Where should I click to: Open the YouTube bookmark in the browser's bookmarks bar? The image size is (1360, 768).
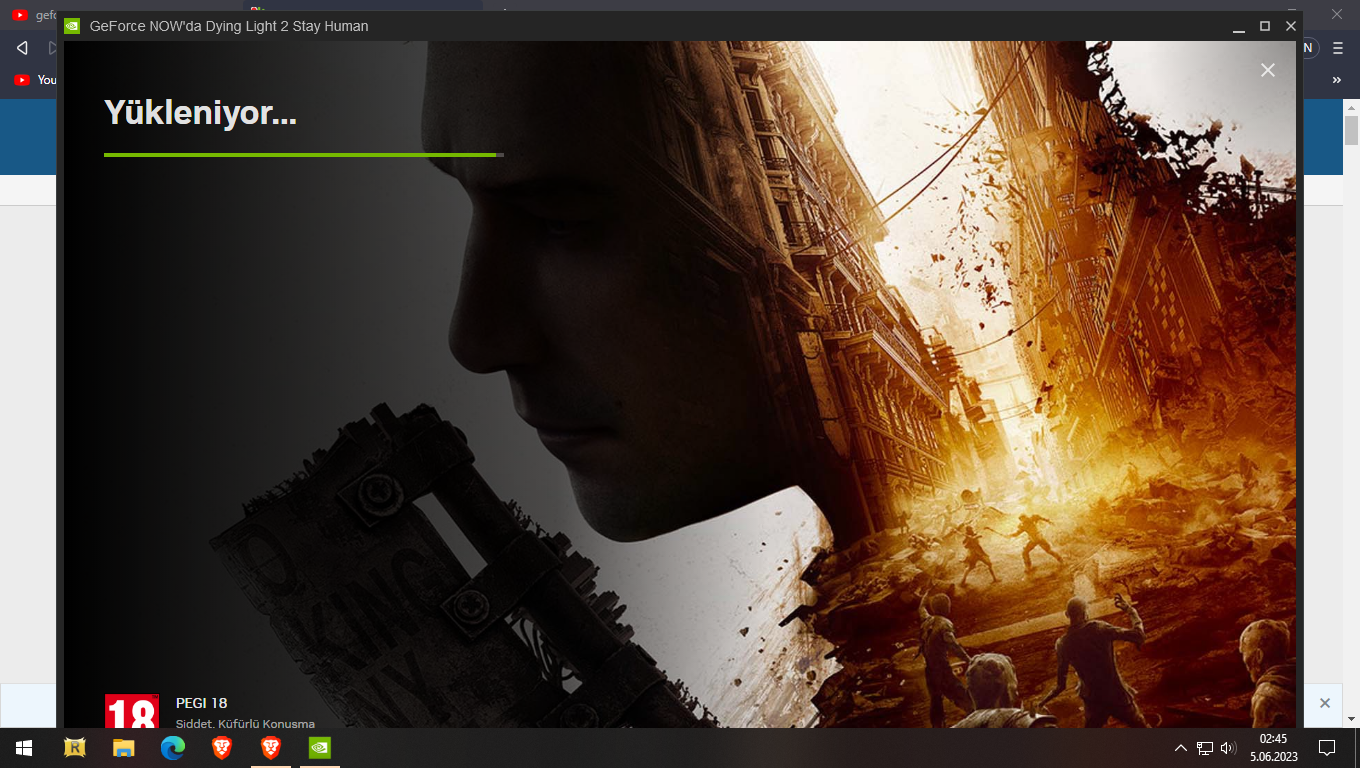pos(34,79)
